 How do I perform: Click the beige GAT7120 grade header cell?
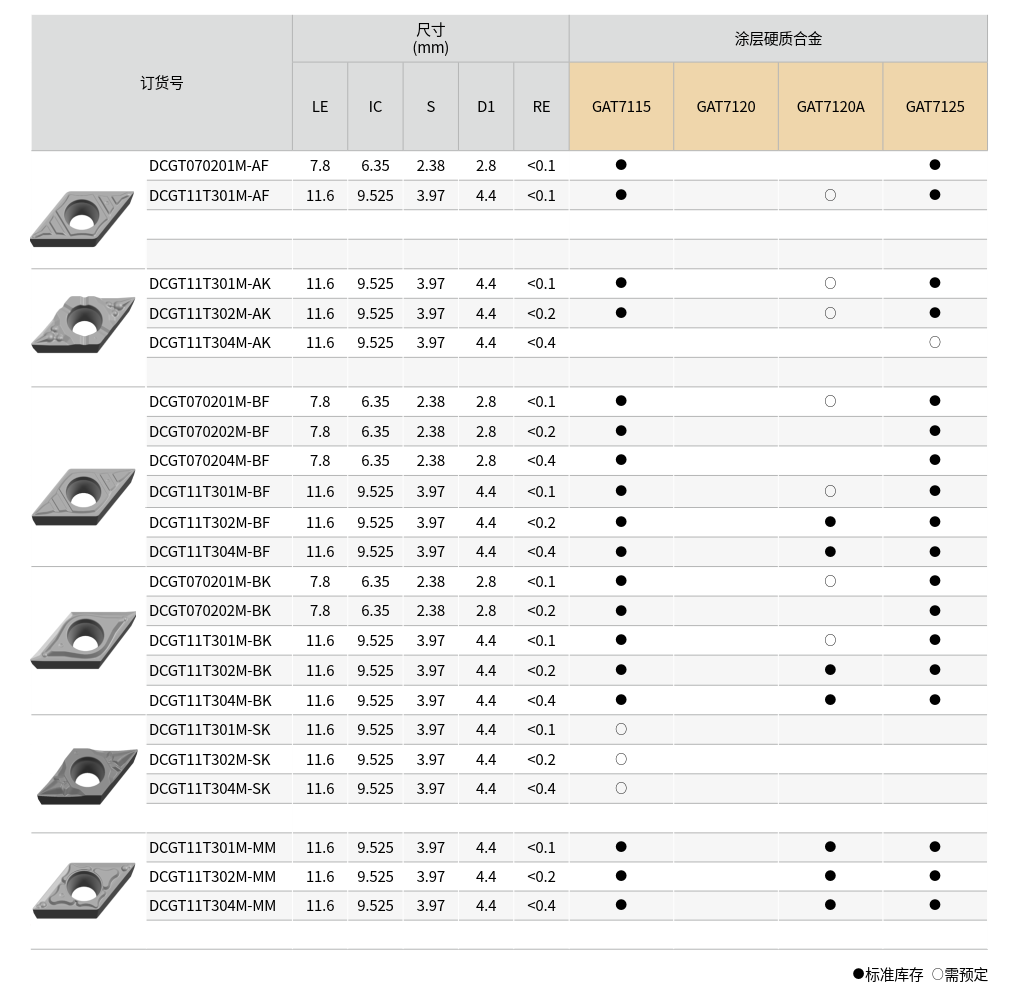click(x=726, y=107)
